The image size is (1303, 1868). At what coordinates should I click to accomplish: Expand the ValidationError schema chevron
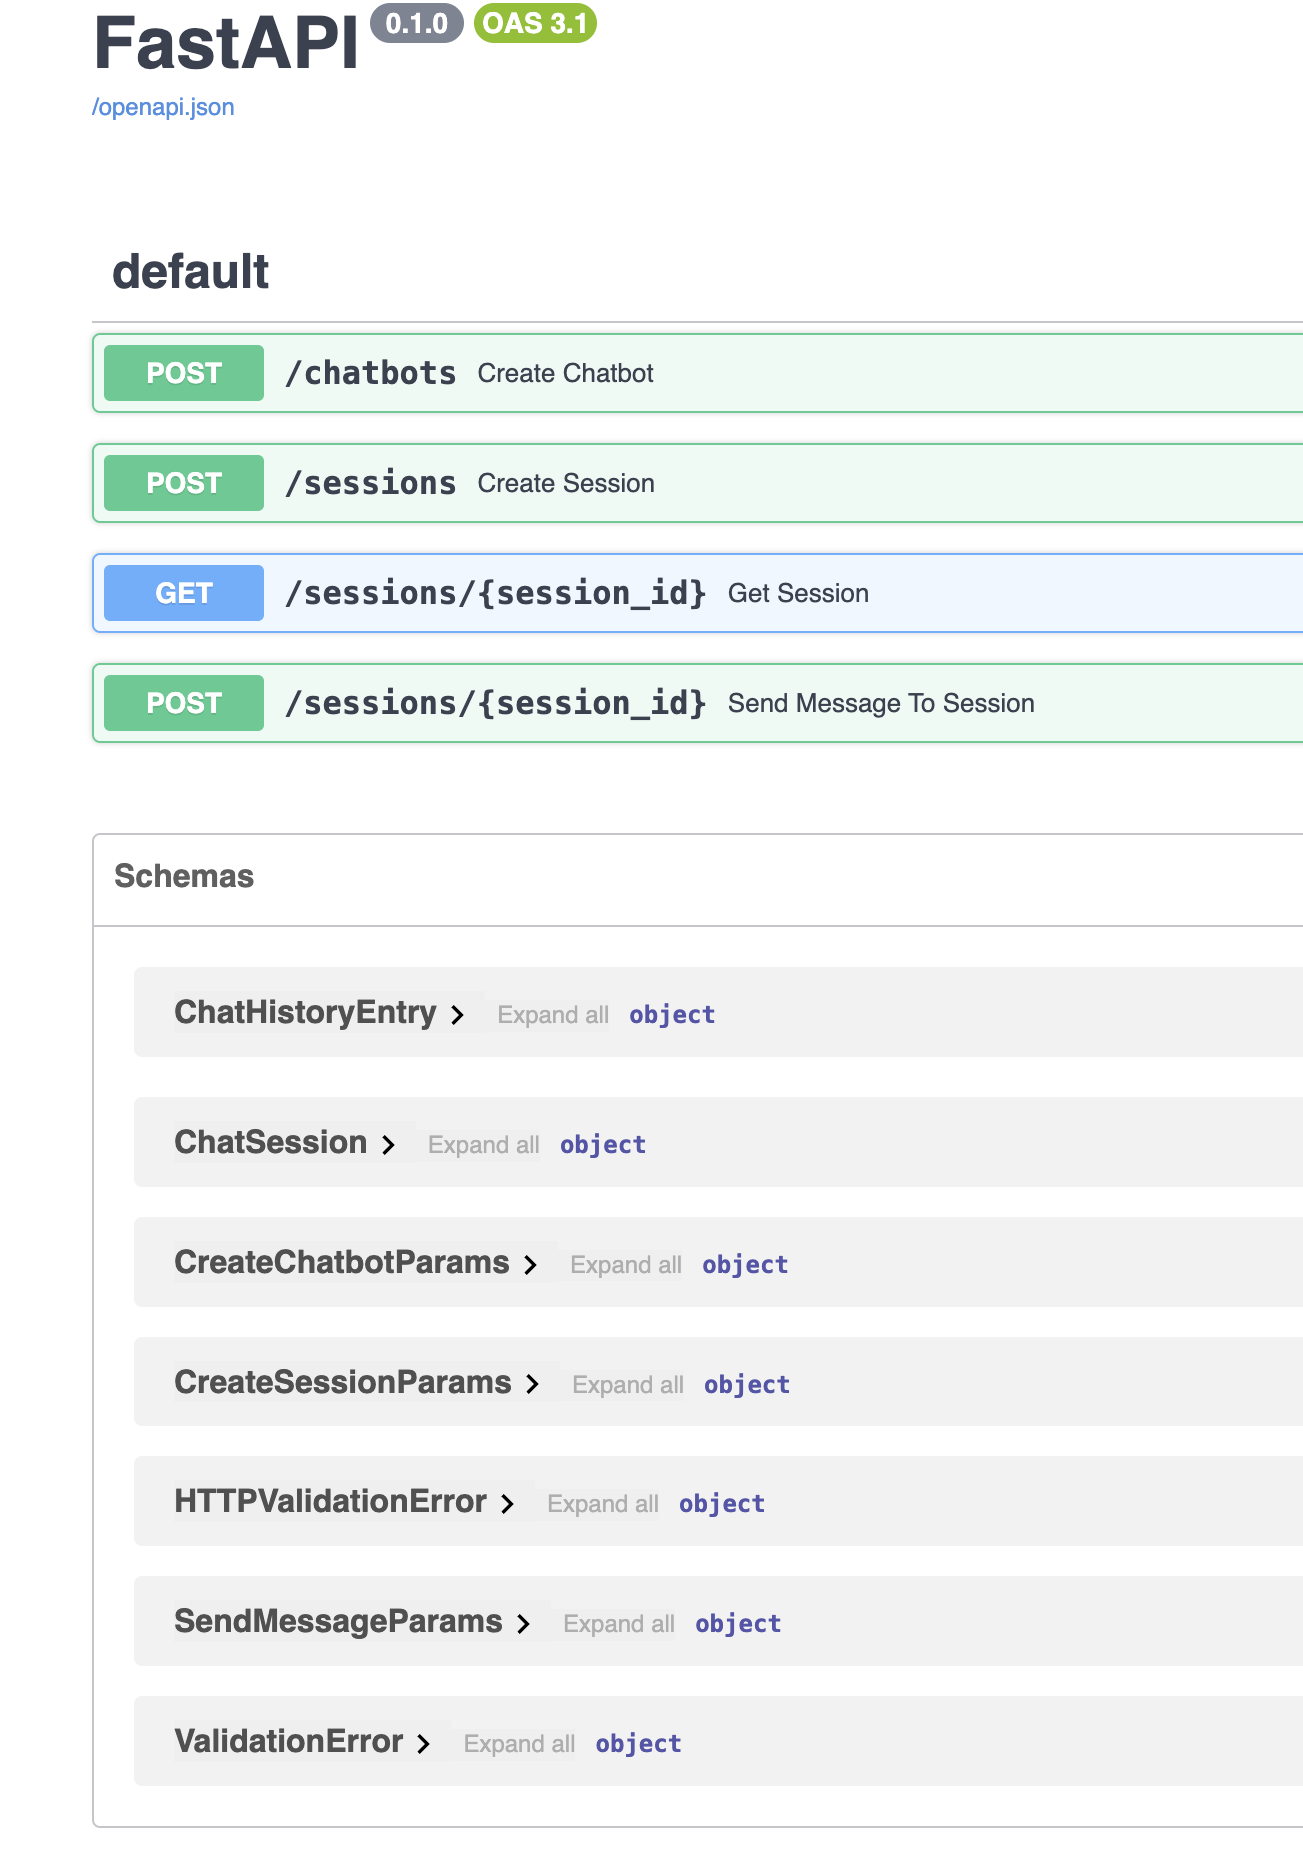click(x=424, y=1744)
